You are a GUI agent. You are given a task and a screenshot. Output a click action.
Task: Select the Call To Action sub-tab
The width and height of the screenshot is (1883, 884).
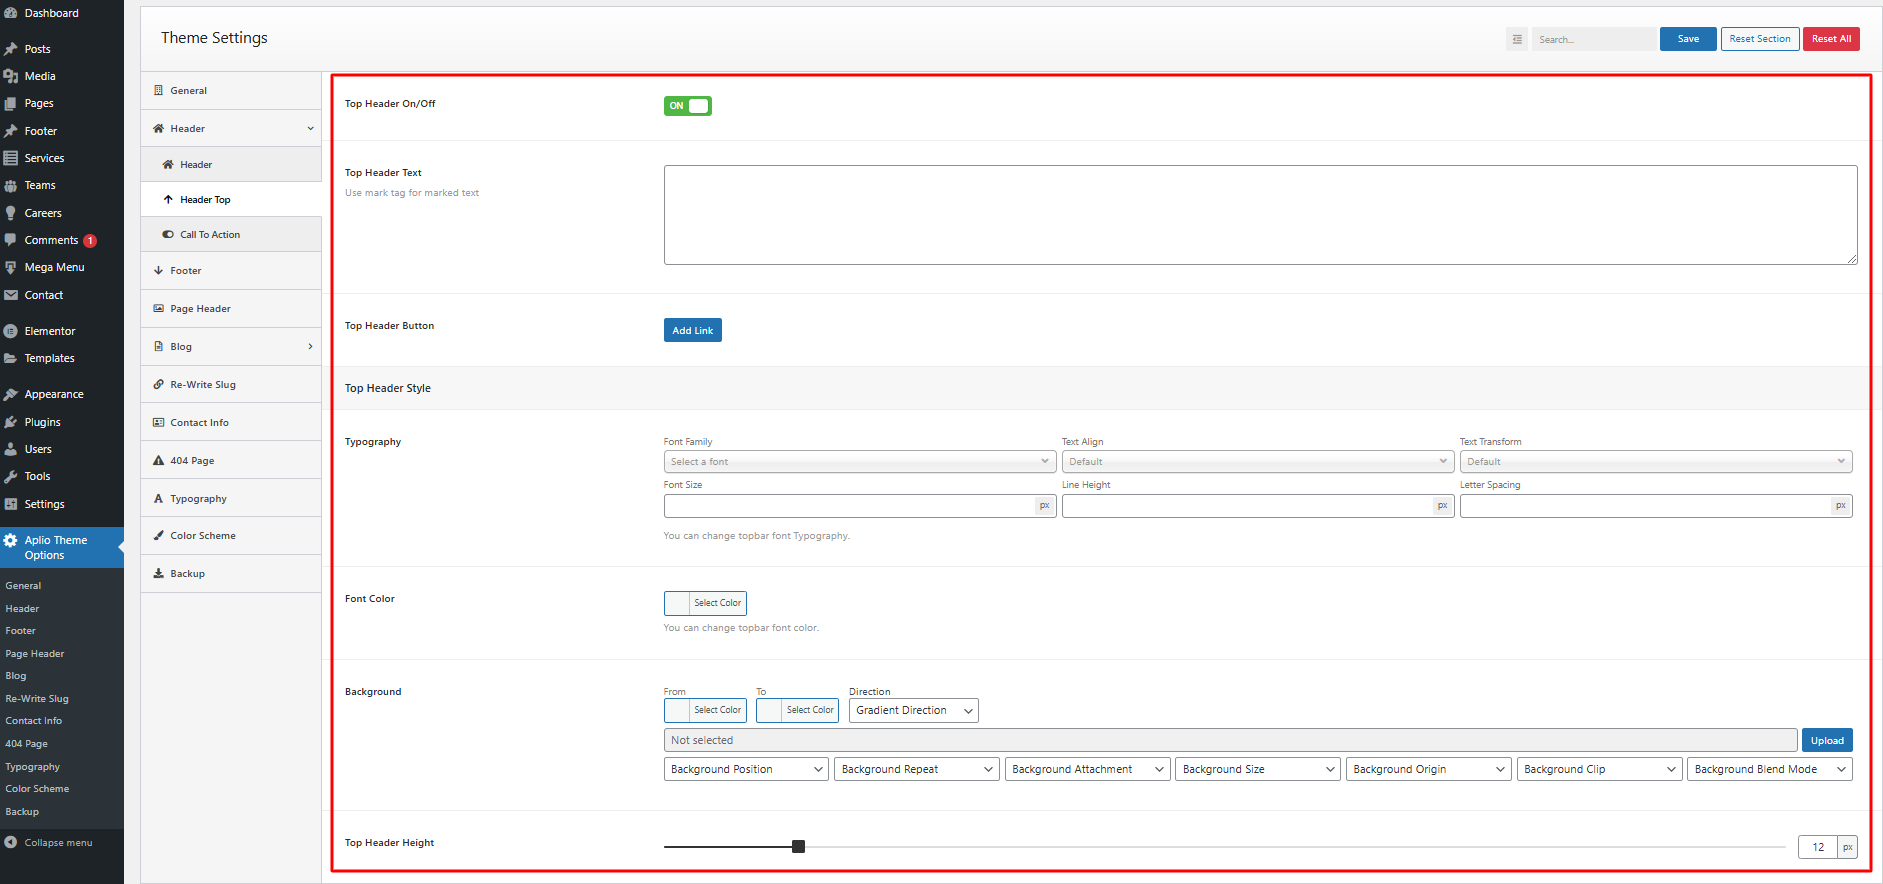coord(231,234)
